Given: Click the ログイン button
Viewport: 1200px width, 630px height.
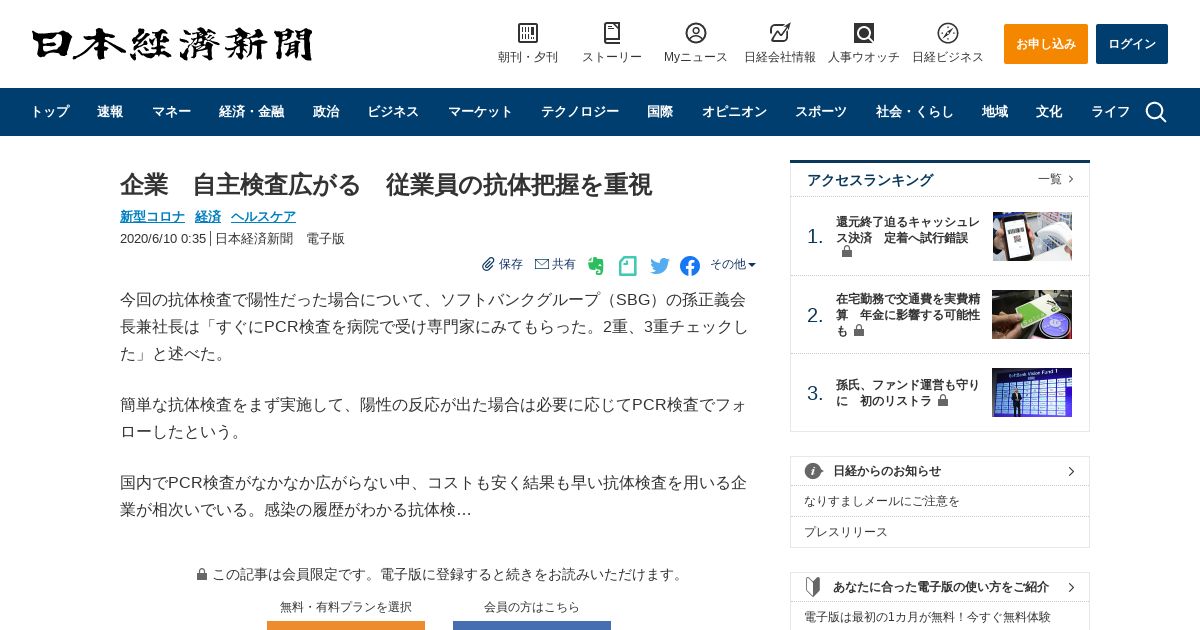Looking at the screenshot, I should point(1132,44).
